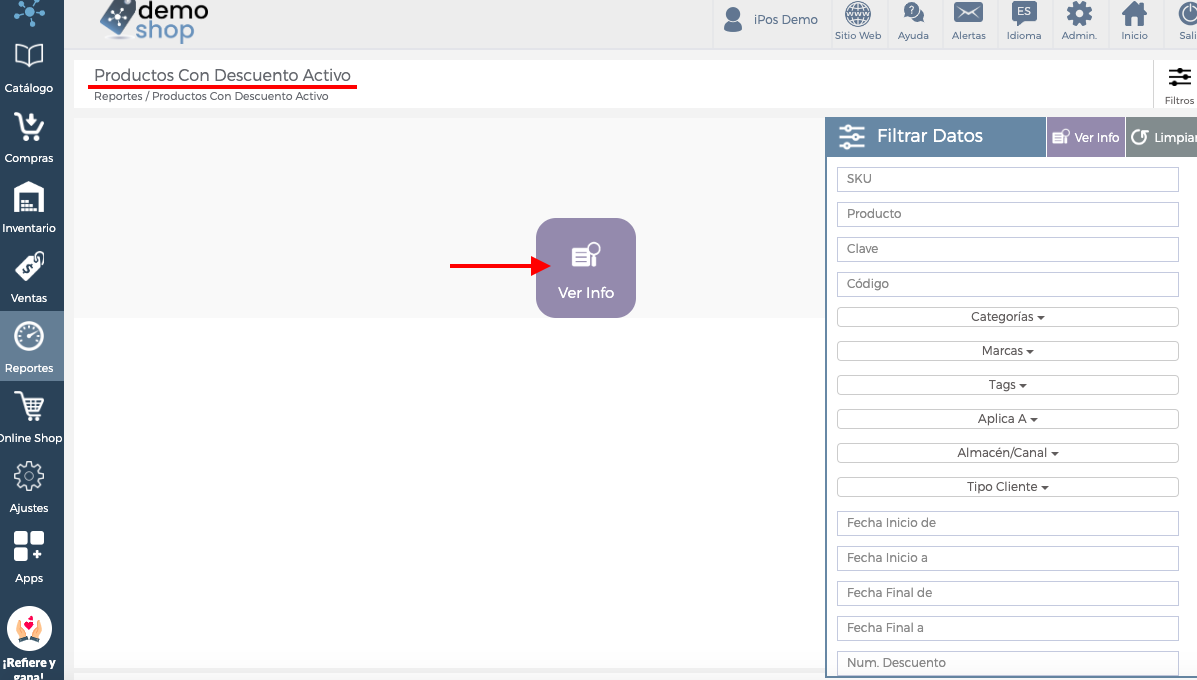Focus the Fecha Inicio a field
The height and width of the screenshot is (680, 1197).
[x=1008, y=559]
